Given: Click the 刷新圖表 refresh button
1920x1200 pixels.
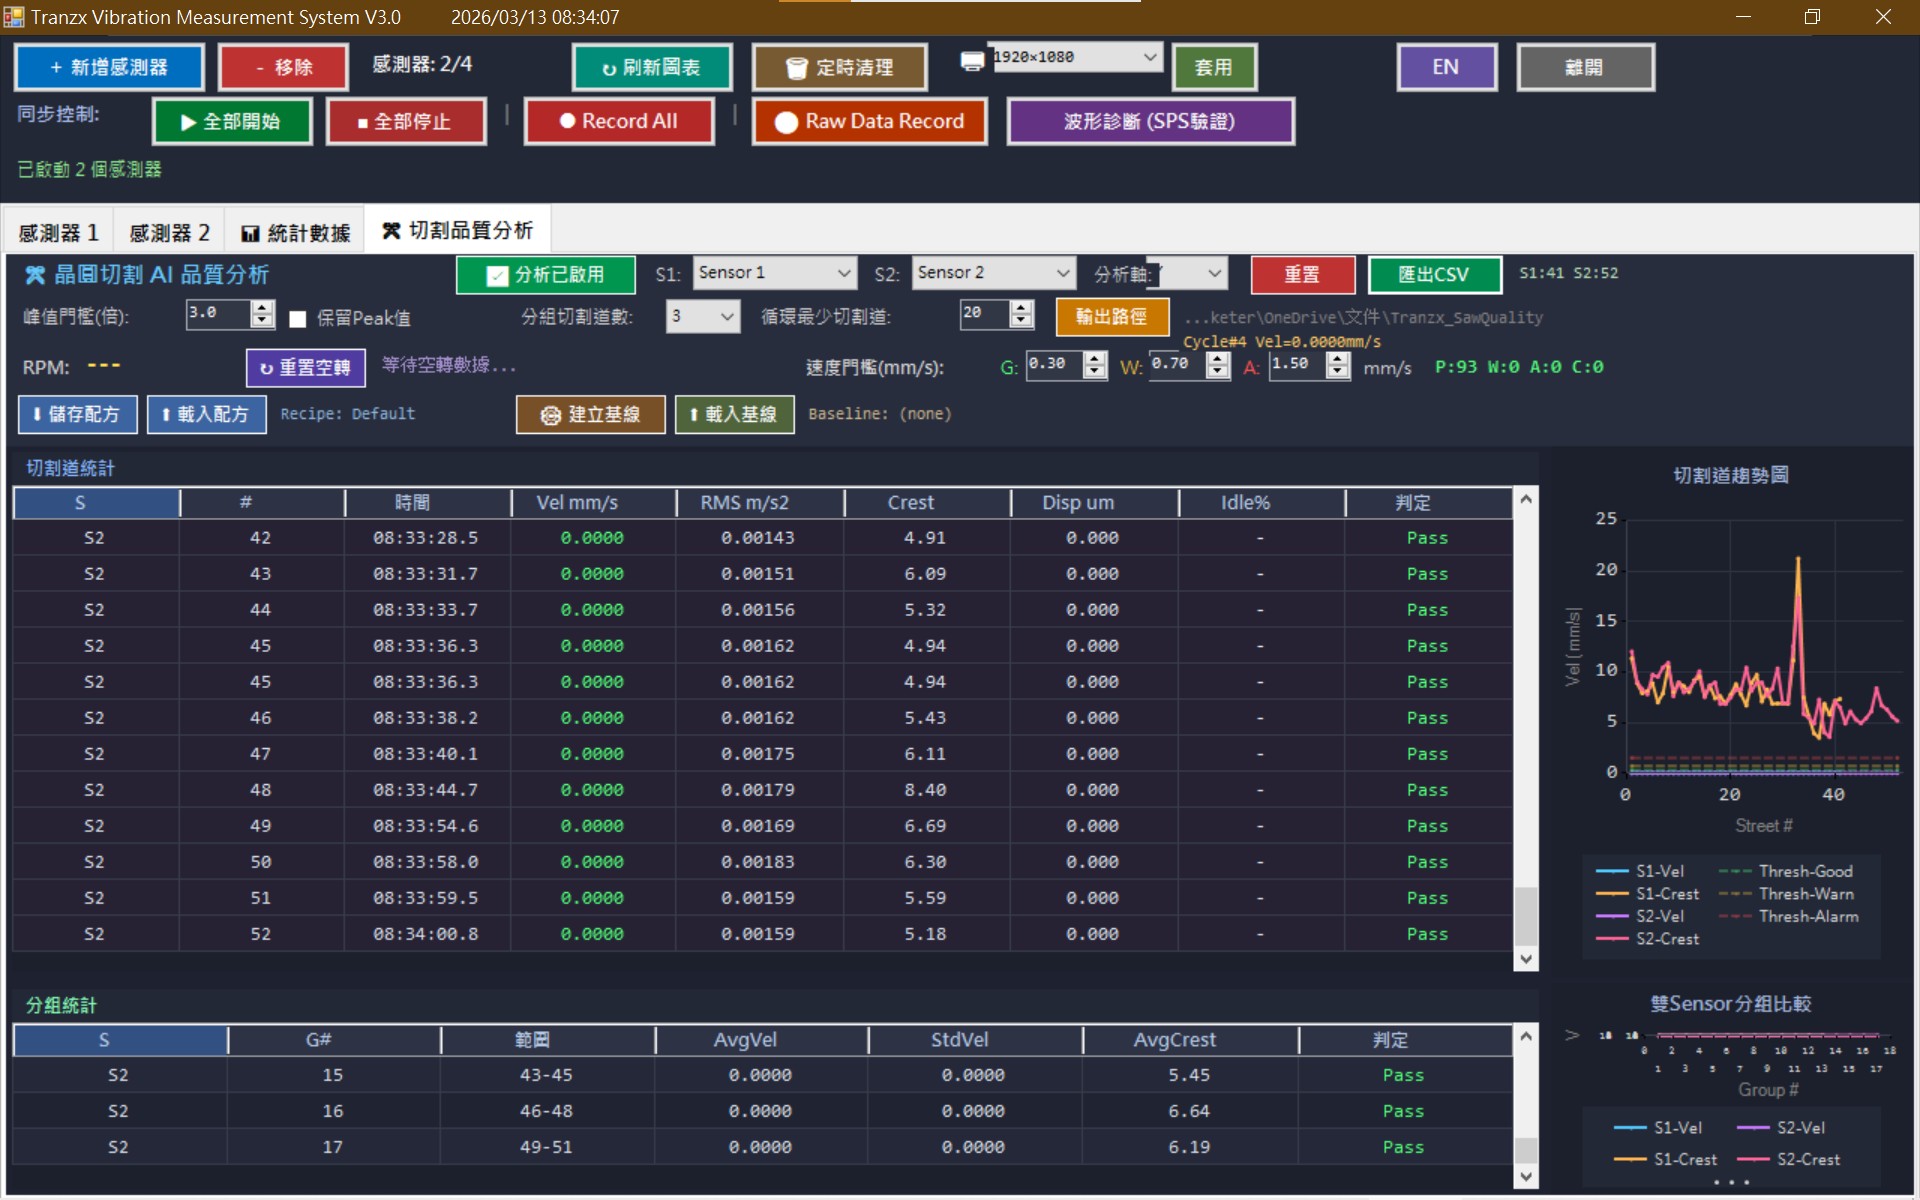Looking at the screenshot, I should coord(651,67).
